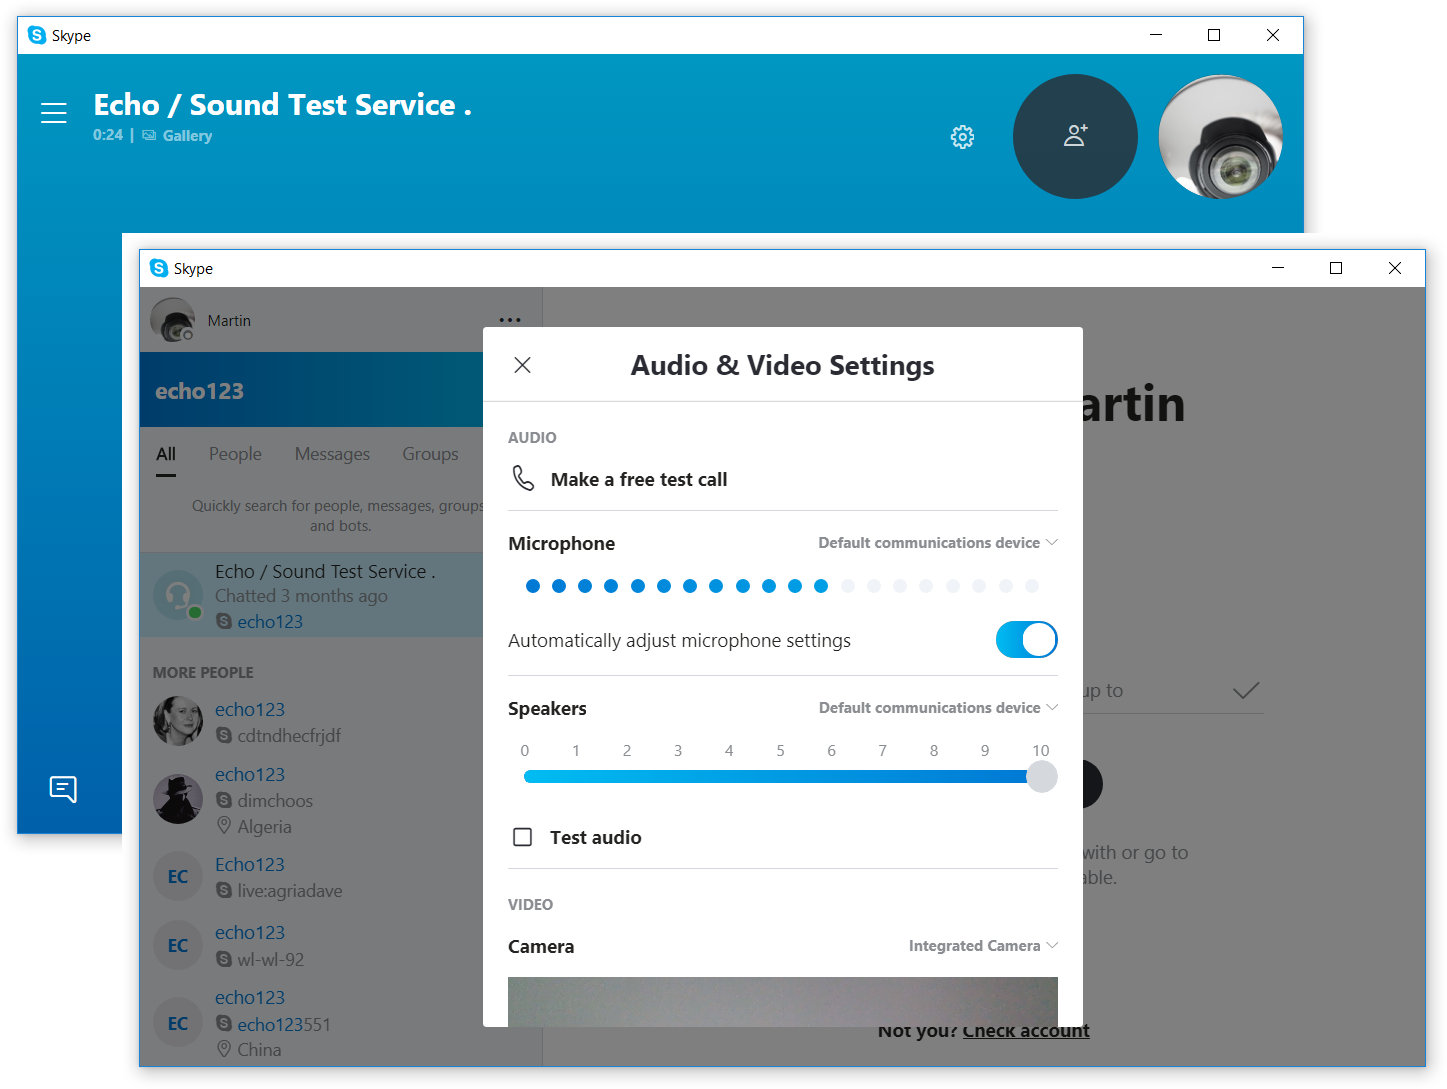Click the echo123 search field
The width and height of the screenshot is (1447, 1089).
(x=312, y=391)
